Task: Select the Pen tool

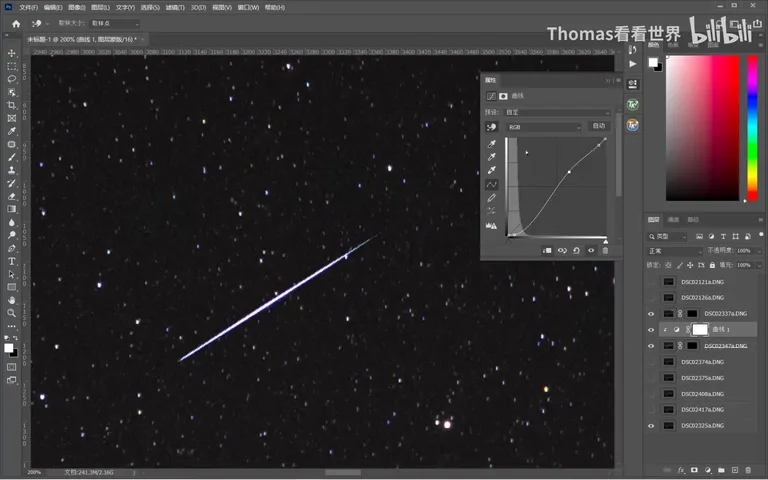Action: [x=12, y=248]
